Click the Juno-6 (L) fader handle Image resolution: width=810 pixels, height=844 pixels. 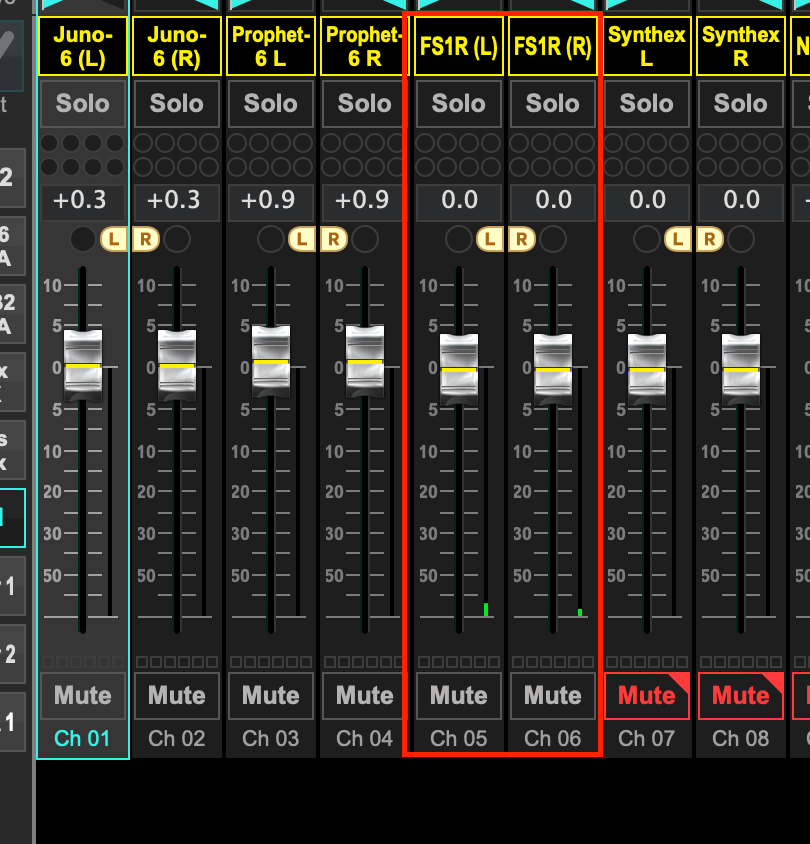coord(83,365)
